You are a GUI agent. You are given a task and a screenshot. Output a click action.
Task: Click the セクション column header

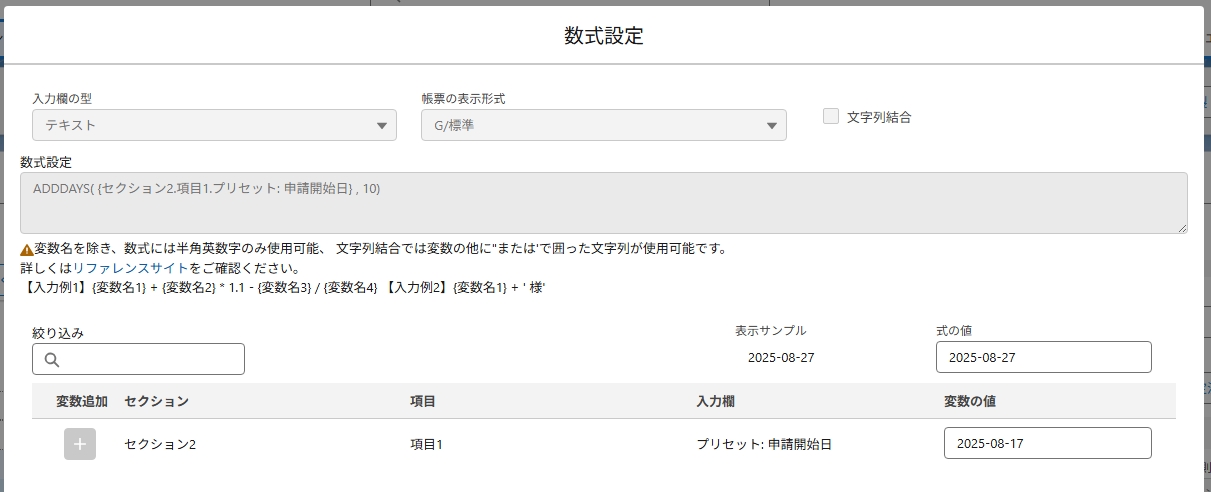point(156,401)
